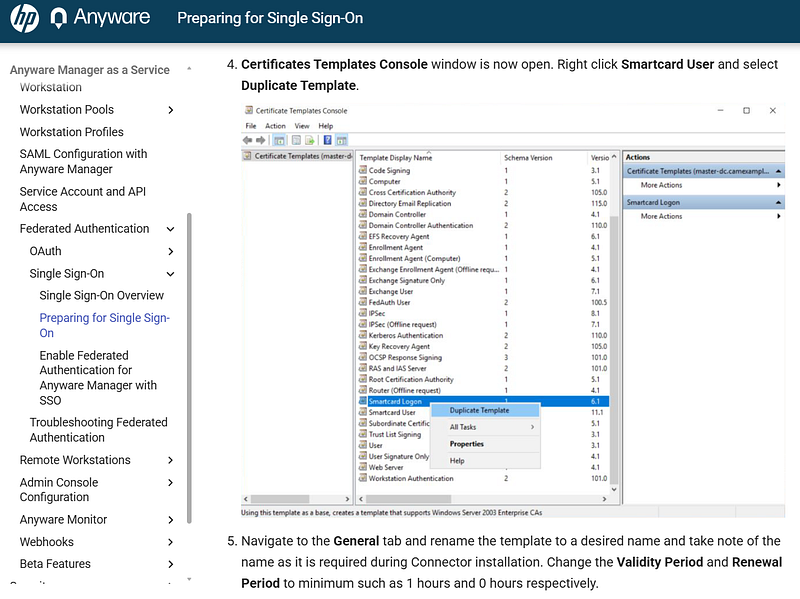800x599 pixels.
Task: Click the Anyware logo icon in the header
Action: 59,18
